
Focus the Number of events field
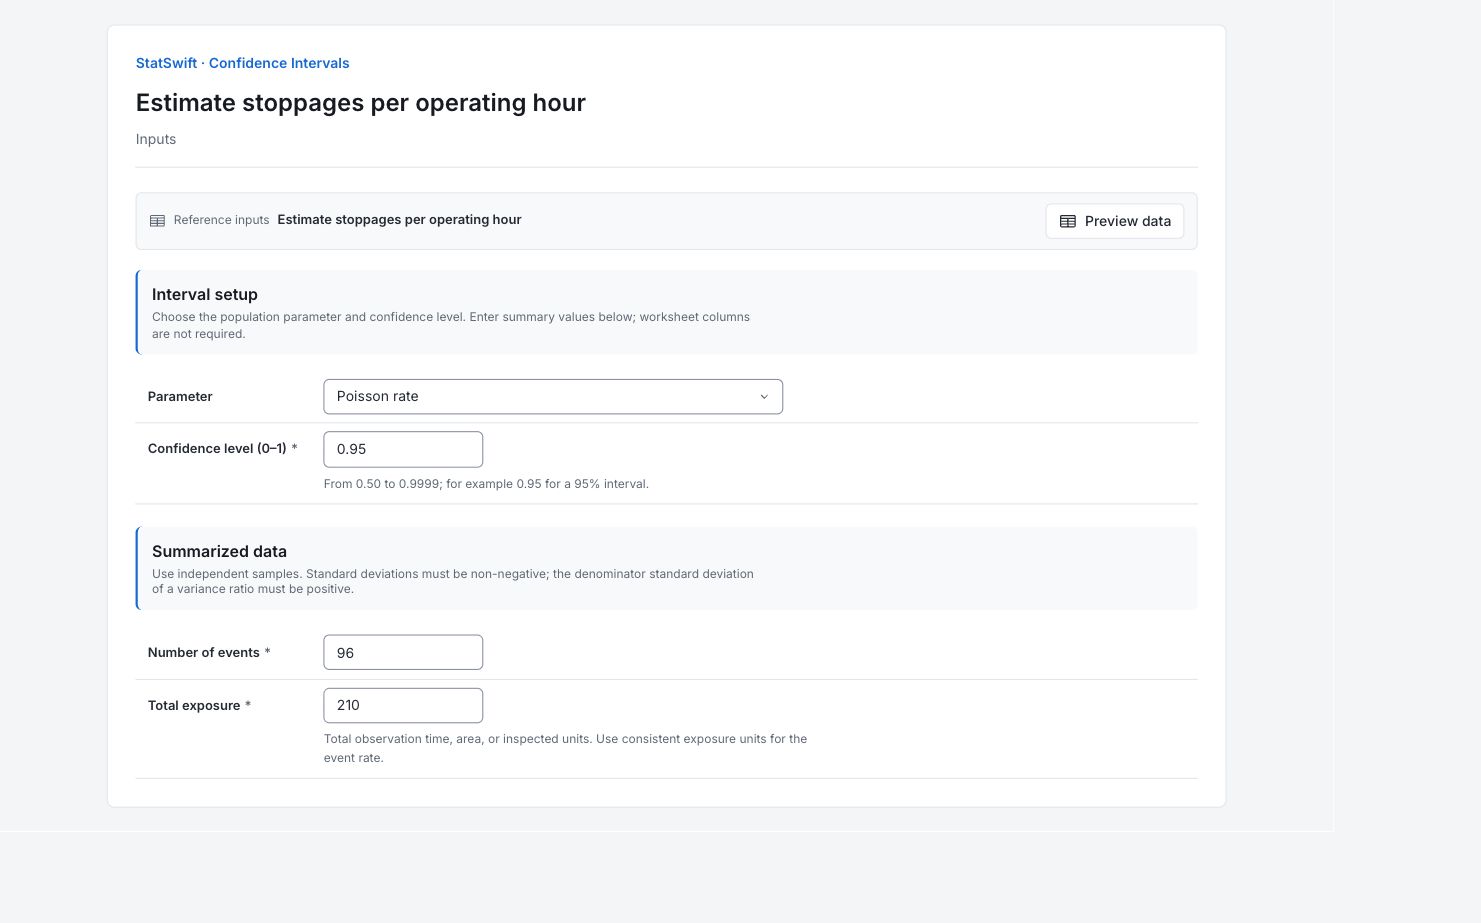tap(403, 652)
